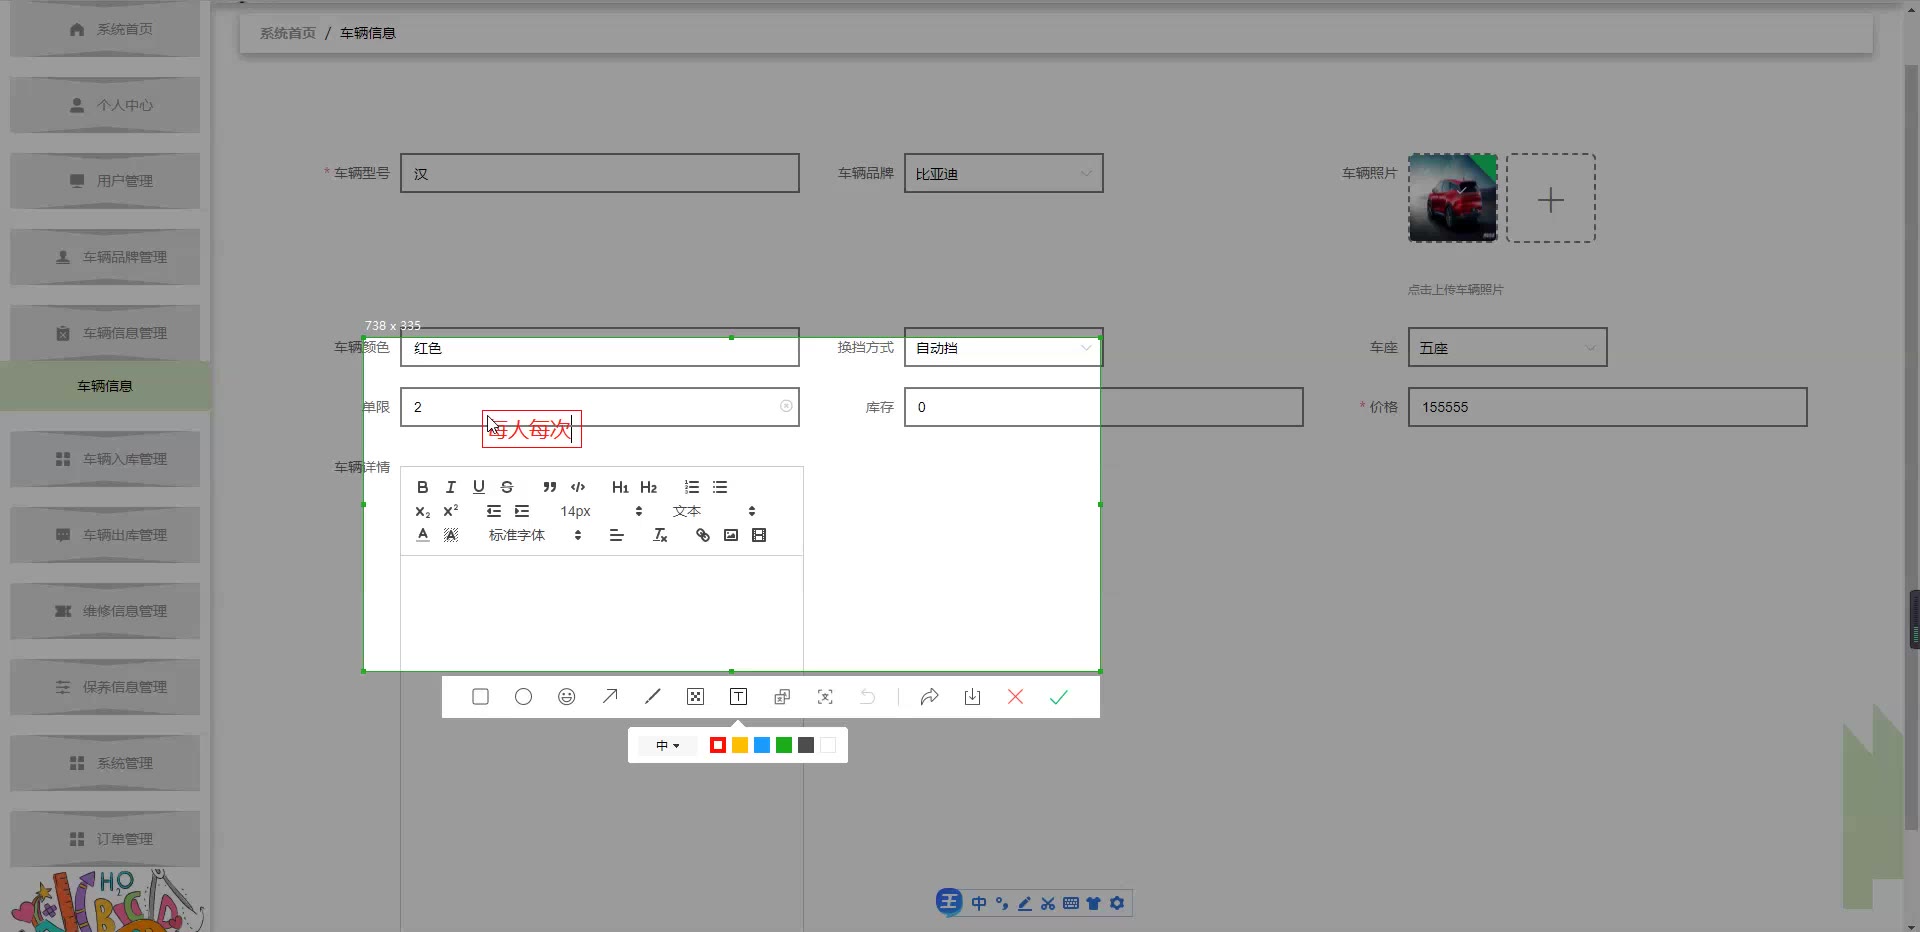Viewport: 1920px width, 932px height.
Task: Choose the dark gray annotation color
Action: 806,745
